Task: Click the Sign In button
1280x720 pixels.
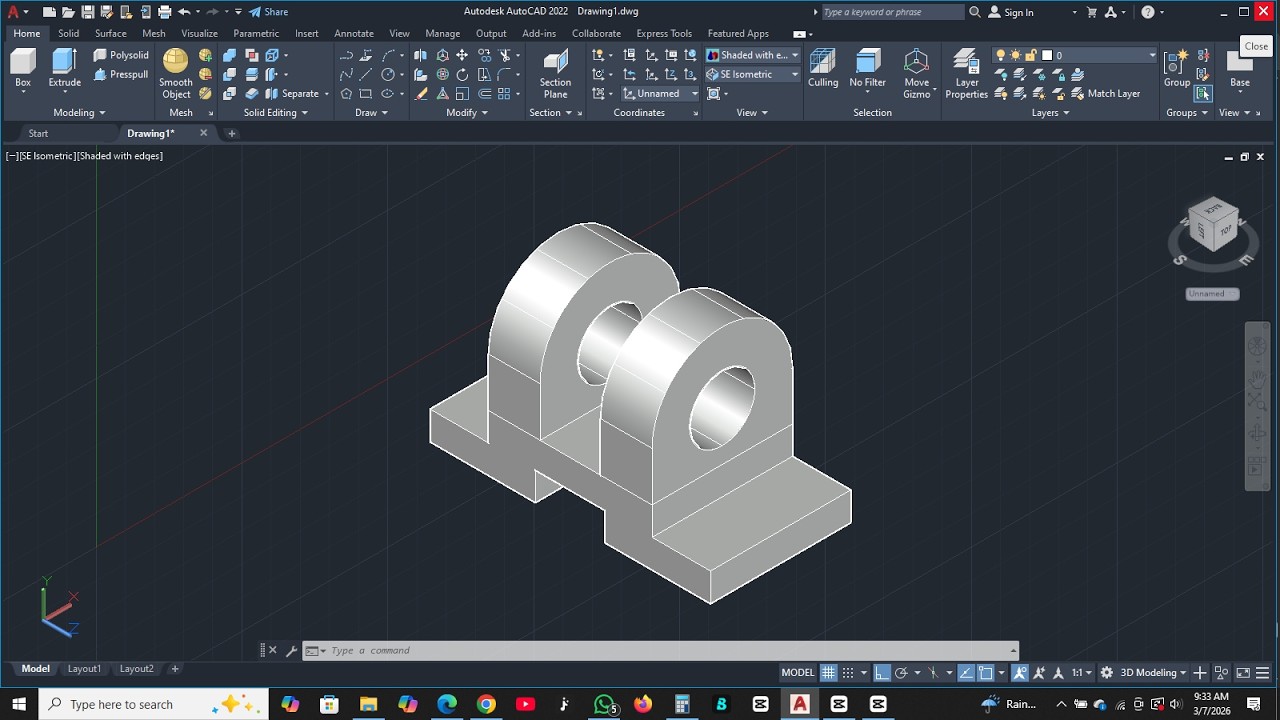Action: (1011, 12)
